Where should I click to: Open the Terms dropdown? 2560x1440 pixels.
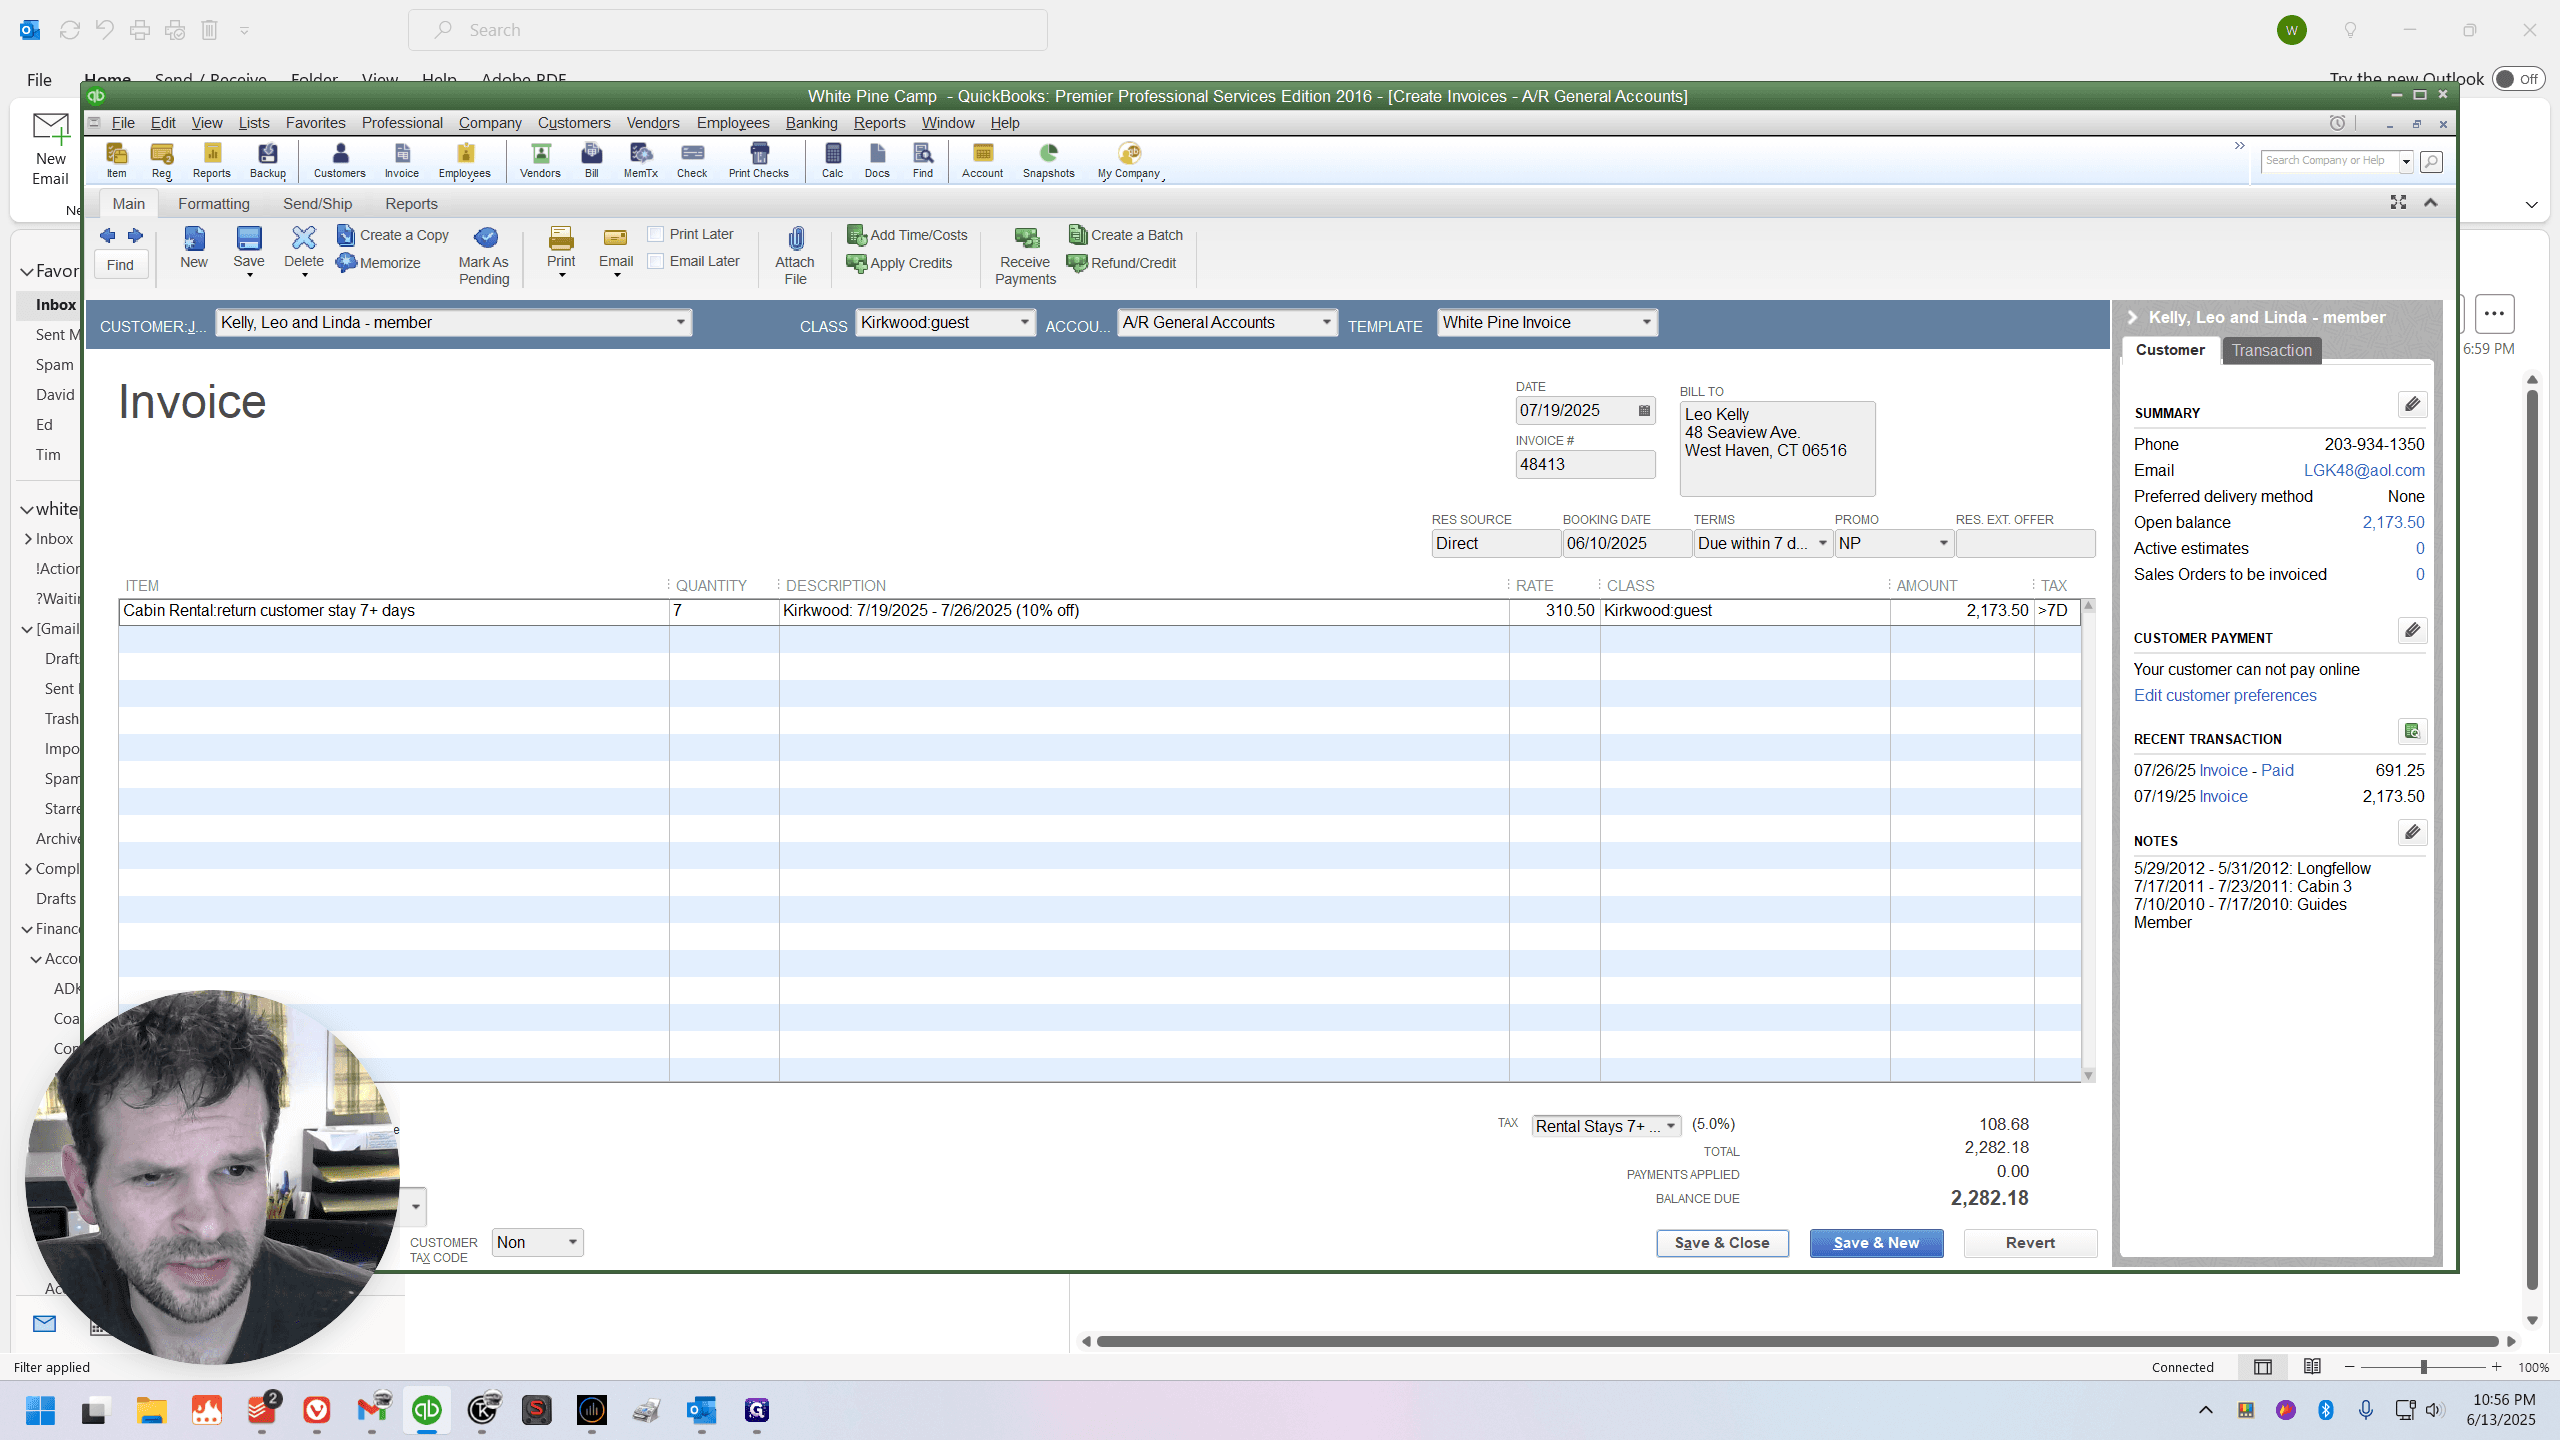[1822, 543]
